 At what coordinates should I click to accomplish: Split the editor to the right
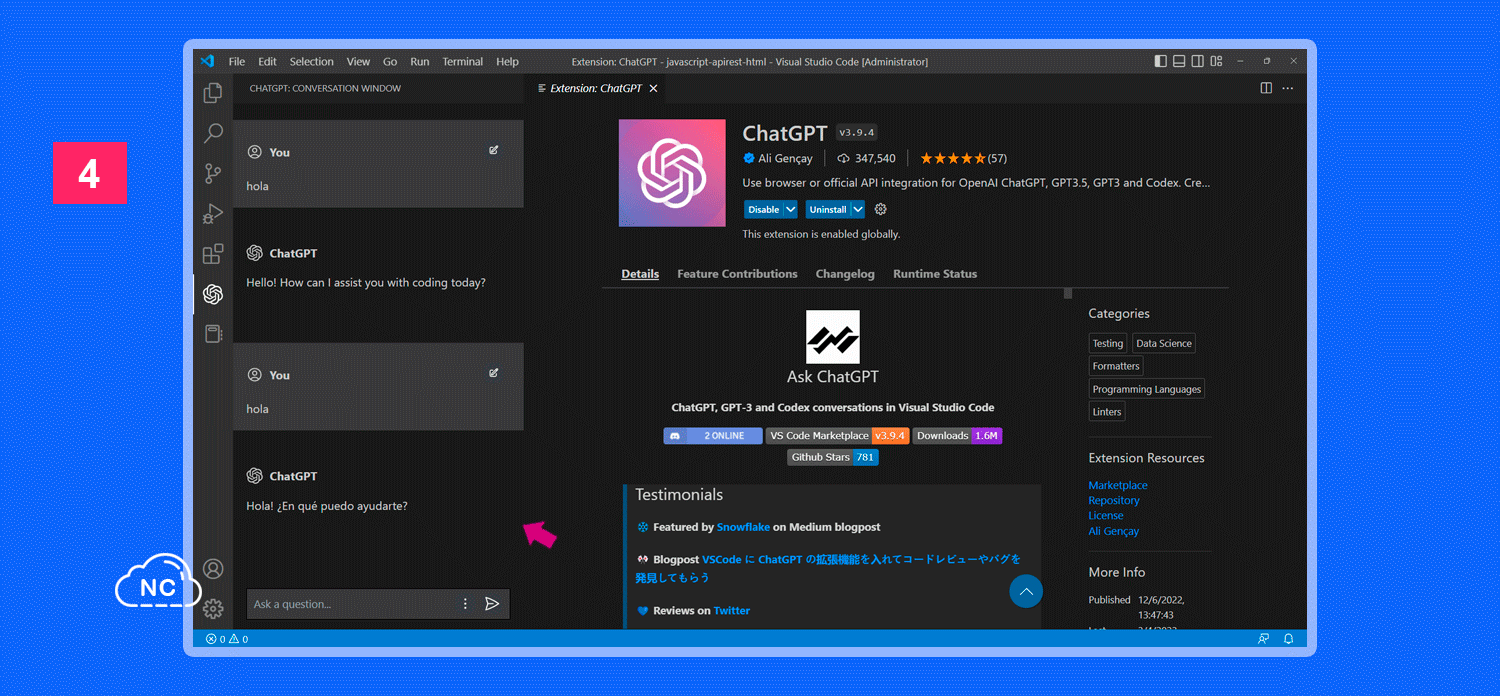pyautogui.click(x=1266, y=88)
